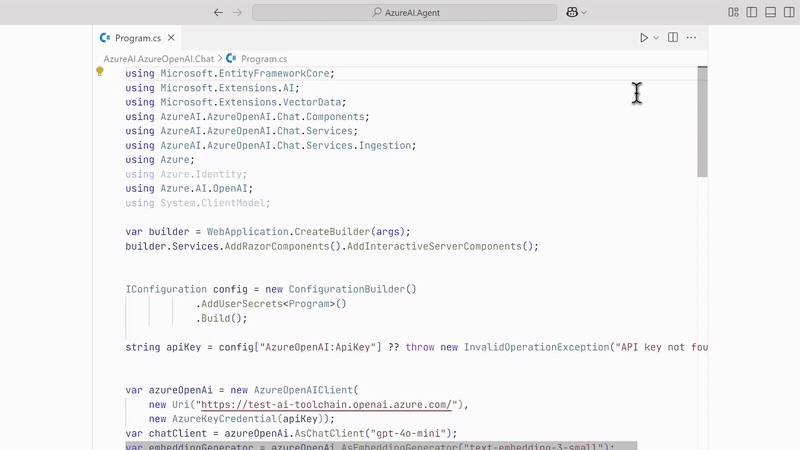The width and height of the screenshot is (800, 450).
Task: Click the text 'Microsoft.EntityFrameworkCore'
Action: coord(245,73)
